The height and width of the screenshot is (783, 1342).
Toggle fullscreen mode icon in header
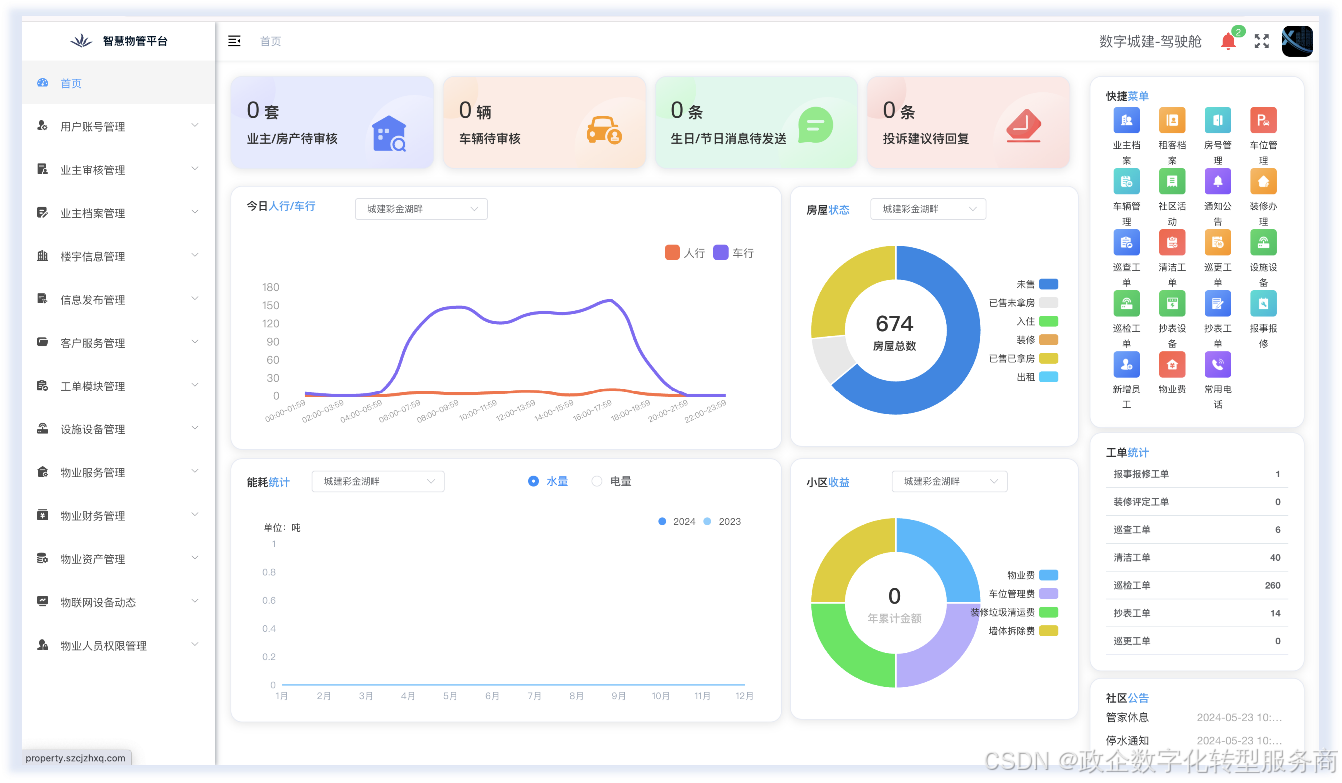[1262, 41]
